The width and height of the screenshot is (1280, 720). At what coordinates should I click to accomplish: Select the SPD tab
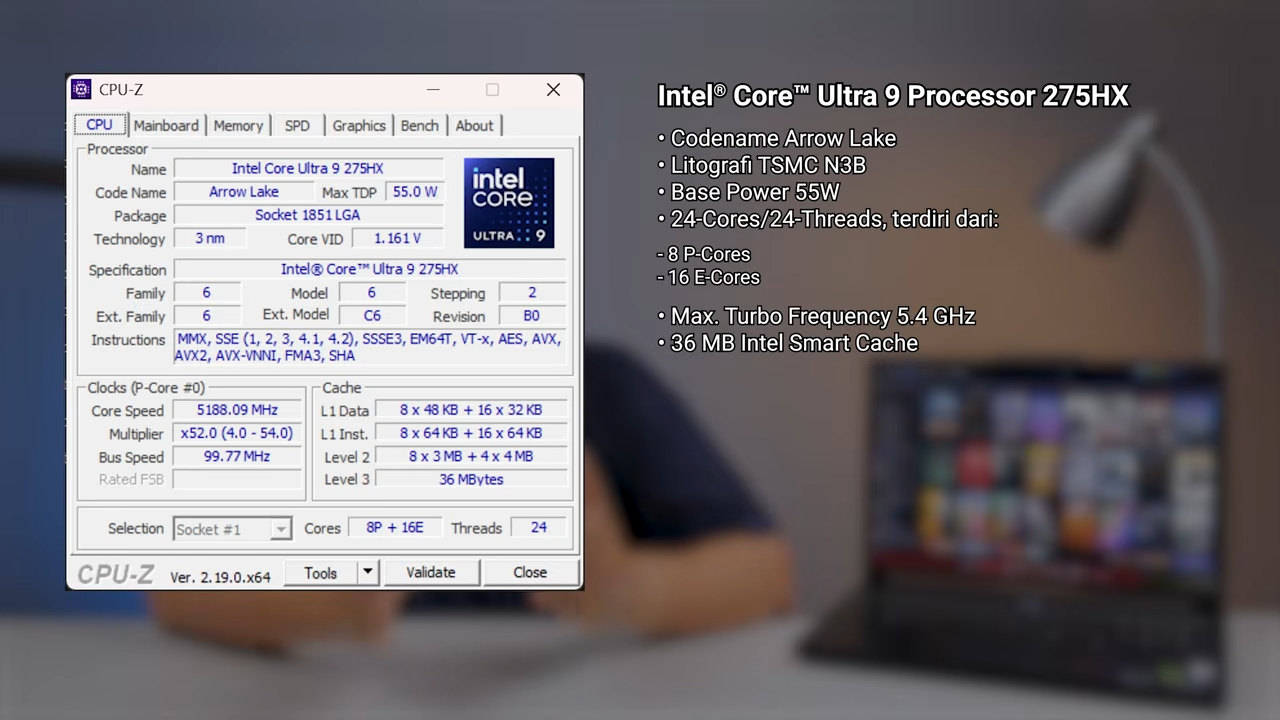pos(297,125)
